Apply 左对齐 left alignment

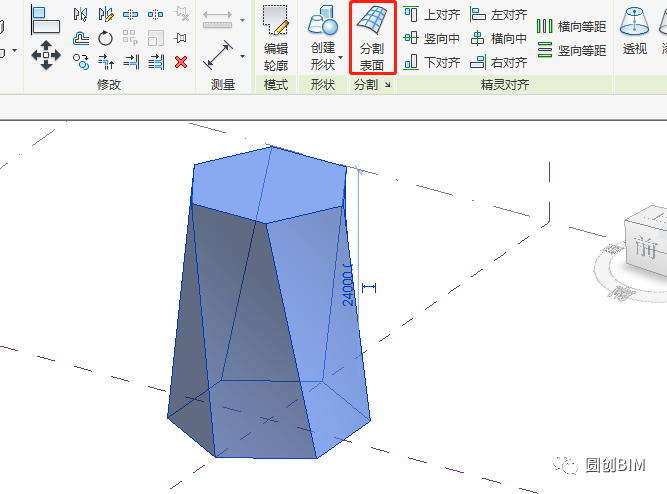[499, 14]
